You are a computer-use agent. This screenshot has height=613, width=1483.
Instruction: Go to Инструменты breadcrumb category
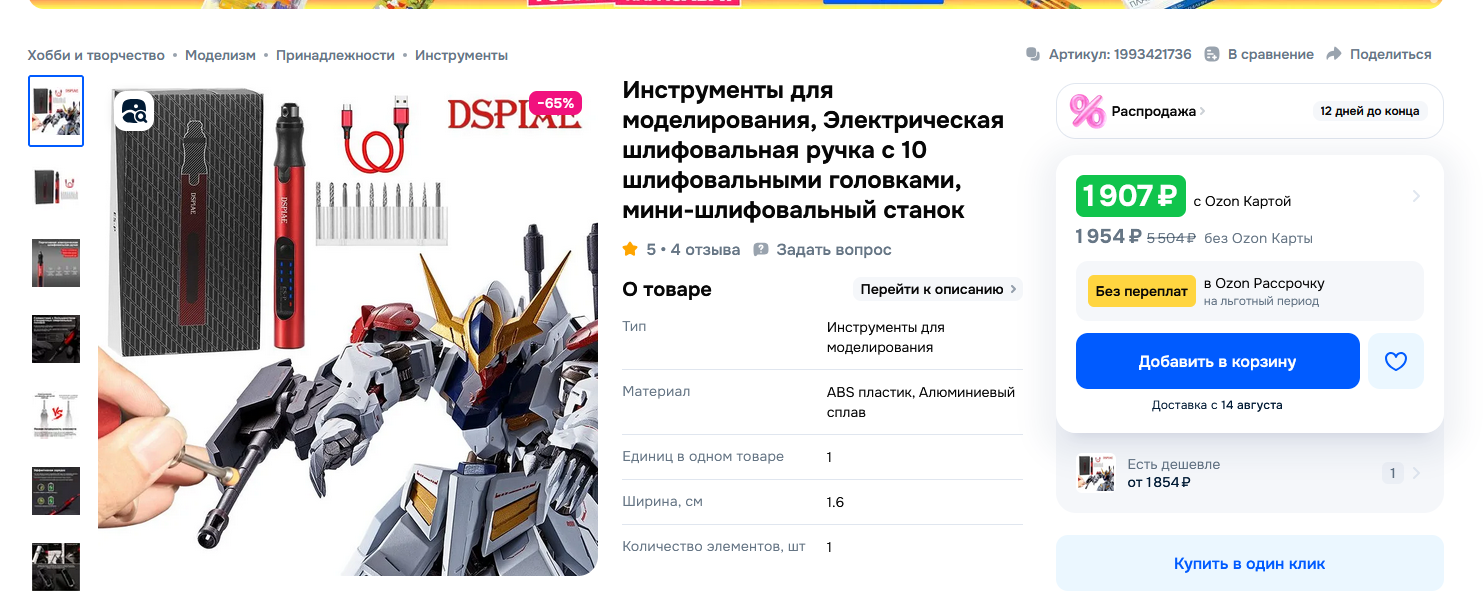tap(461, 55)
